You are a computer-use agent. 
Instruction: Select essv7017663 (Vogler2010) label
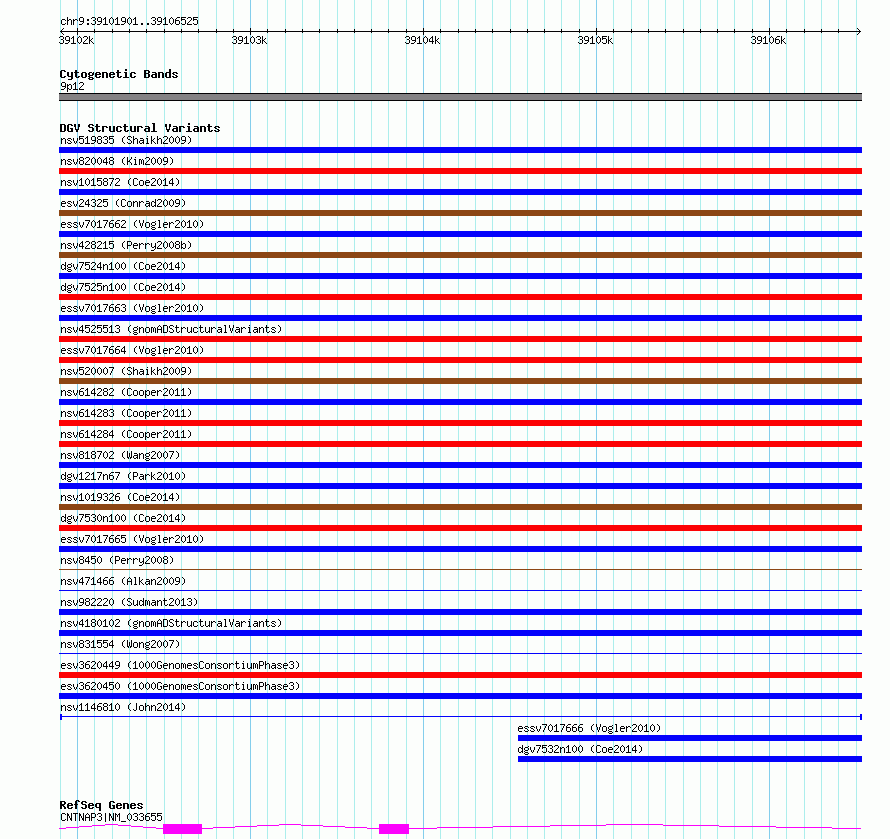(x=132, y=308)
